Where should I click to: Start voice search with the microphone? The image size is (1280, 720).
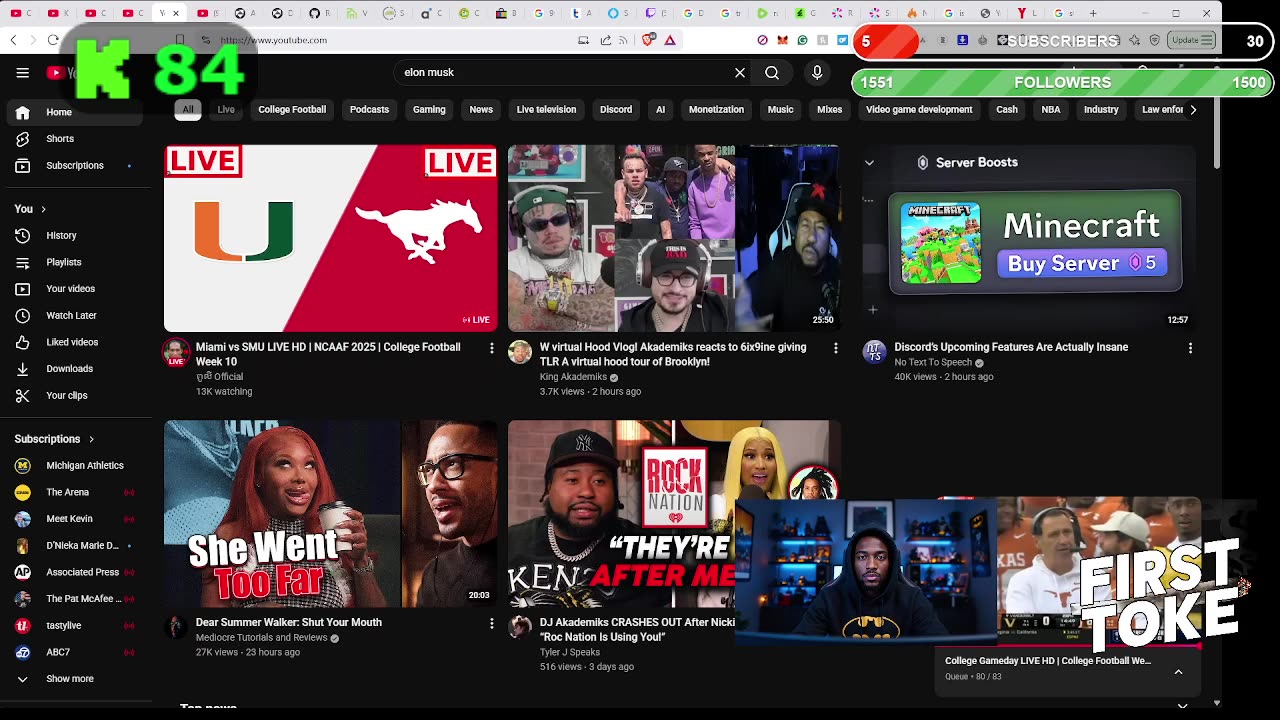(817, 72)
